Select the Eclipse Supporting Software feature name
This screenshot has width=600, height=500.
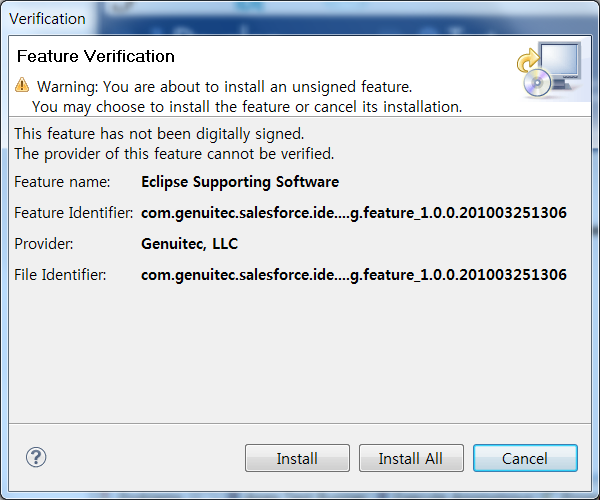click(240, 182)
